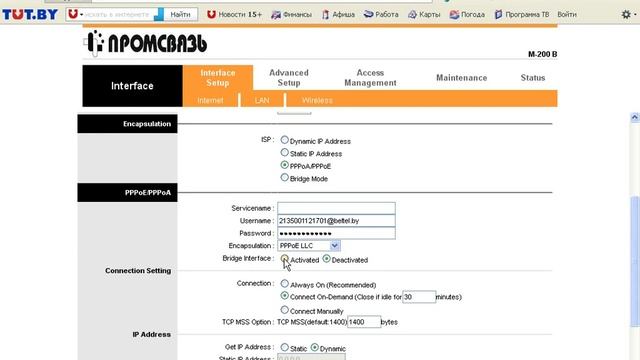This screenshot has width=640, height=360.
Task: Open the search engine selector icon
Action: point(75,14)
